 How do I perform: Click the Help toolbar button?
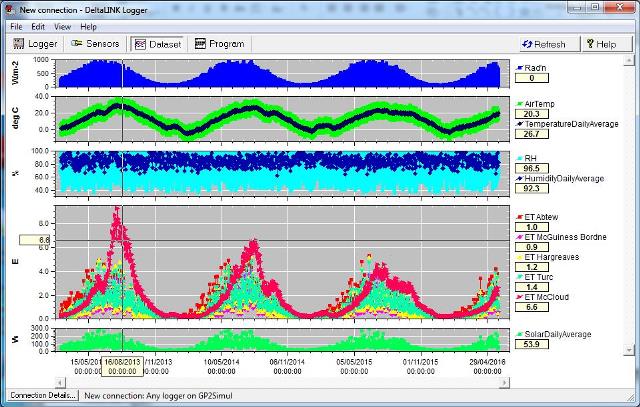point(607,44)
